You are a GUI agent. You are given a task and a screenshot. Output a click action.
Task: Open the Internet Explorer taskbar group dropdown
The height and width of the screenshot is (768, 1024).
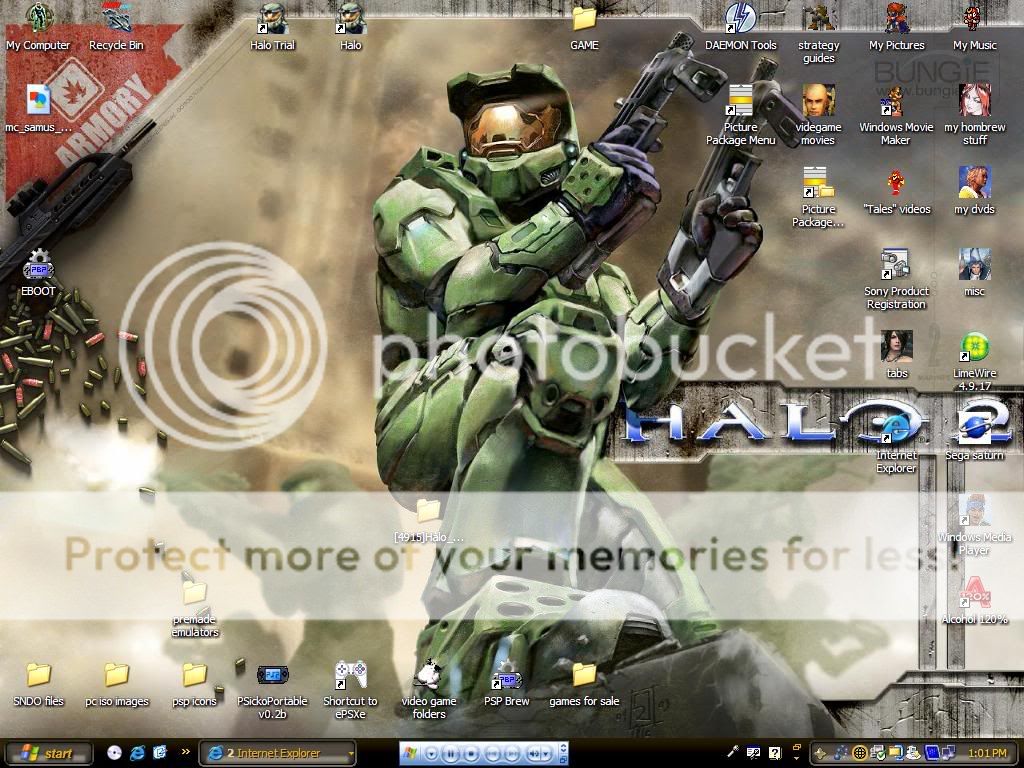(350, 753)
